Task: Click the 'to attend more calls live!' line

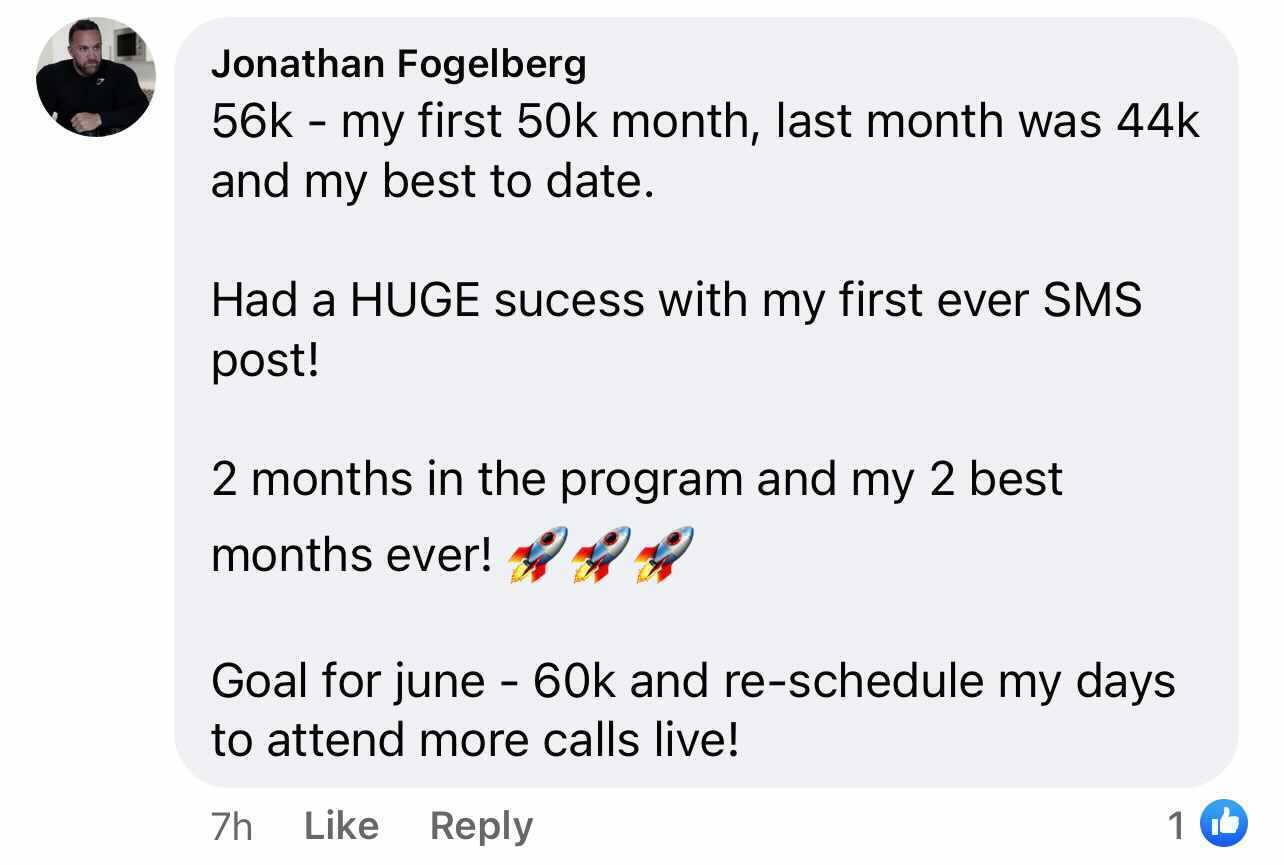Action: click(x=475, y=741)
